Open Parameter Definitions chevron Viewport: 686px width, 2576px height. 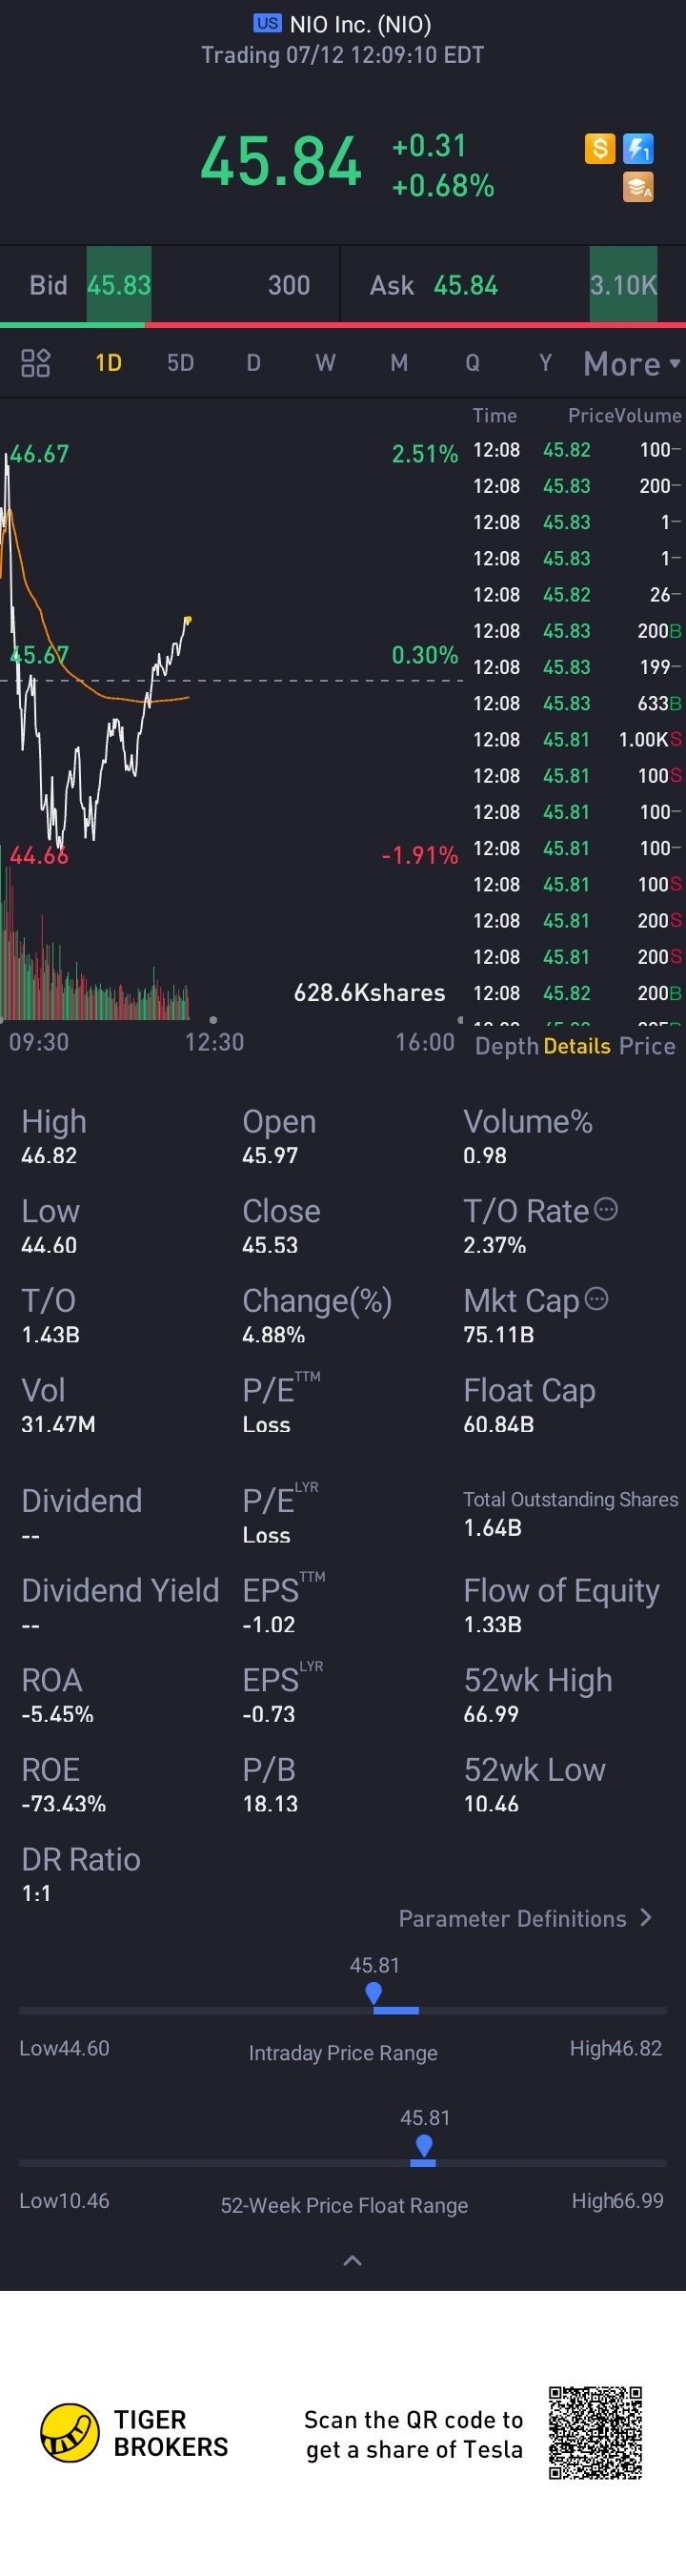[x=645, y=1917]
